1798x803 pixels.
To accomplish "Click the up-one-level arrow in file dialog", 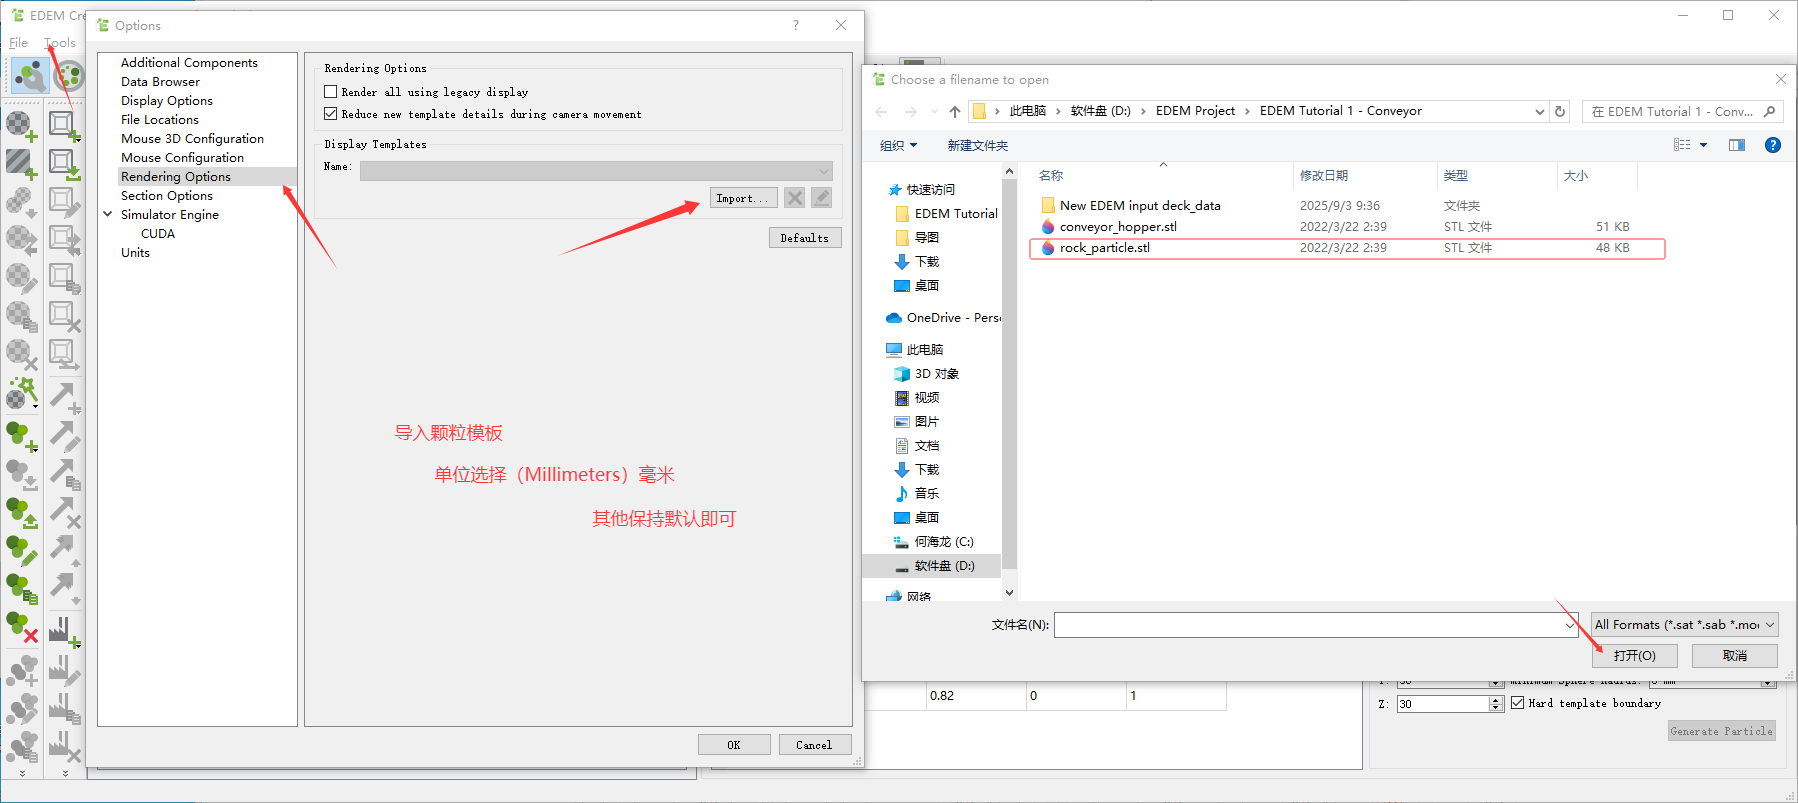I will (954, 111).
